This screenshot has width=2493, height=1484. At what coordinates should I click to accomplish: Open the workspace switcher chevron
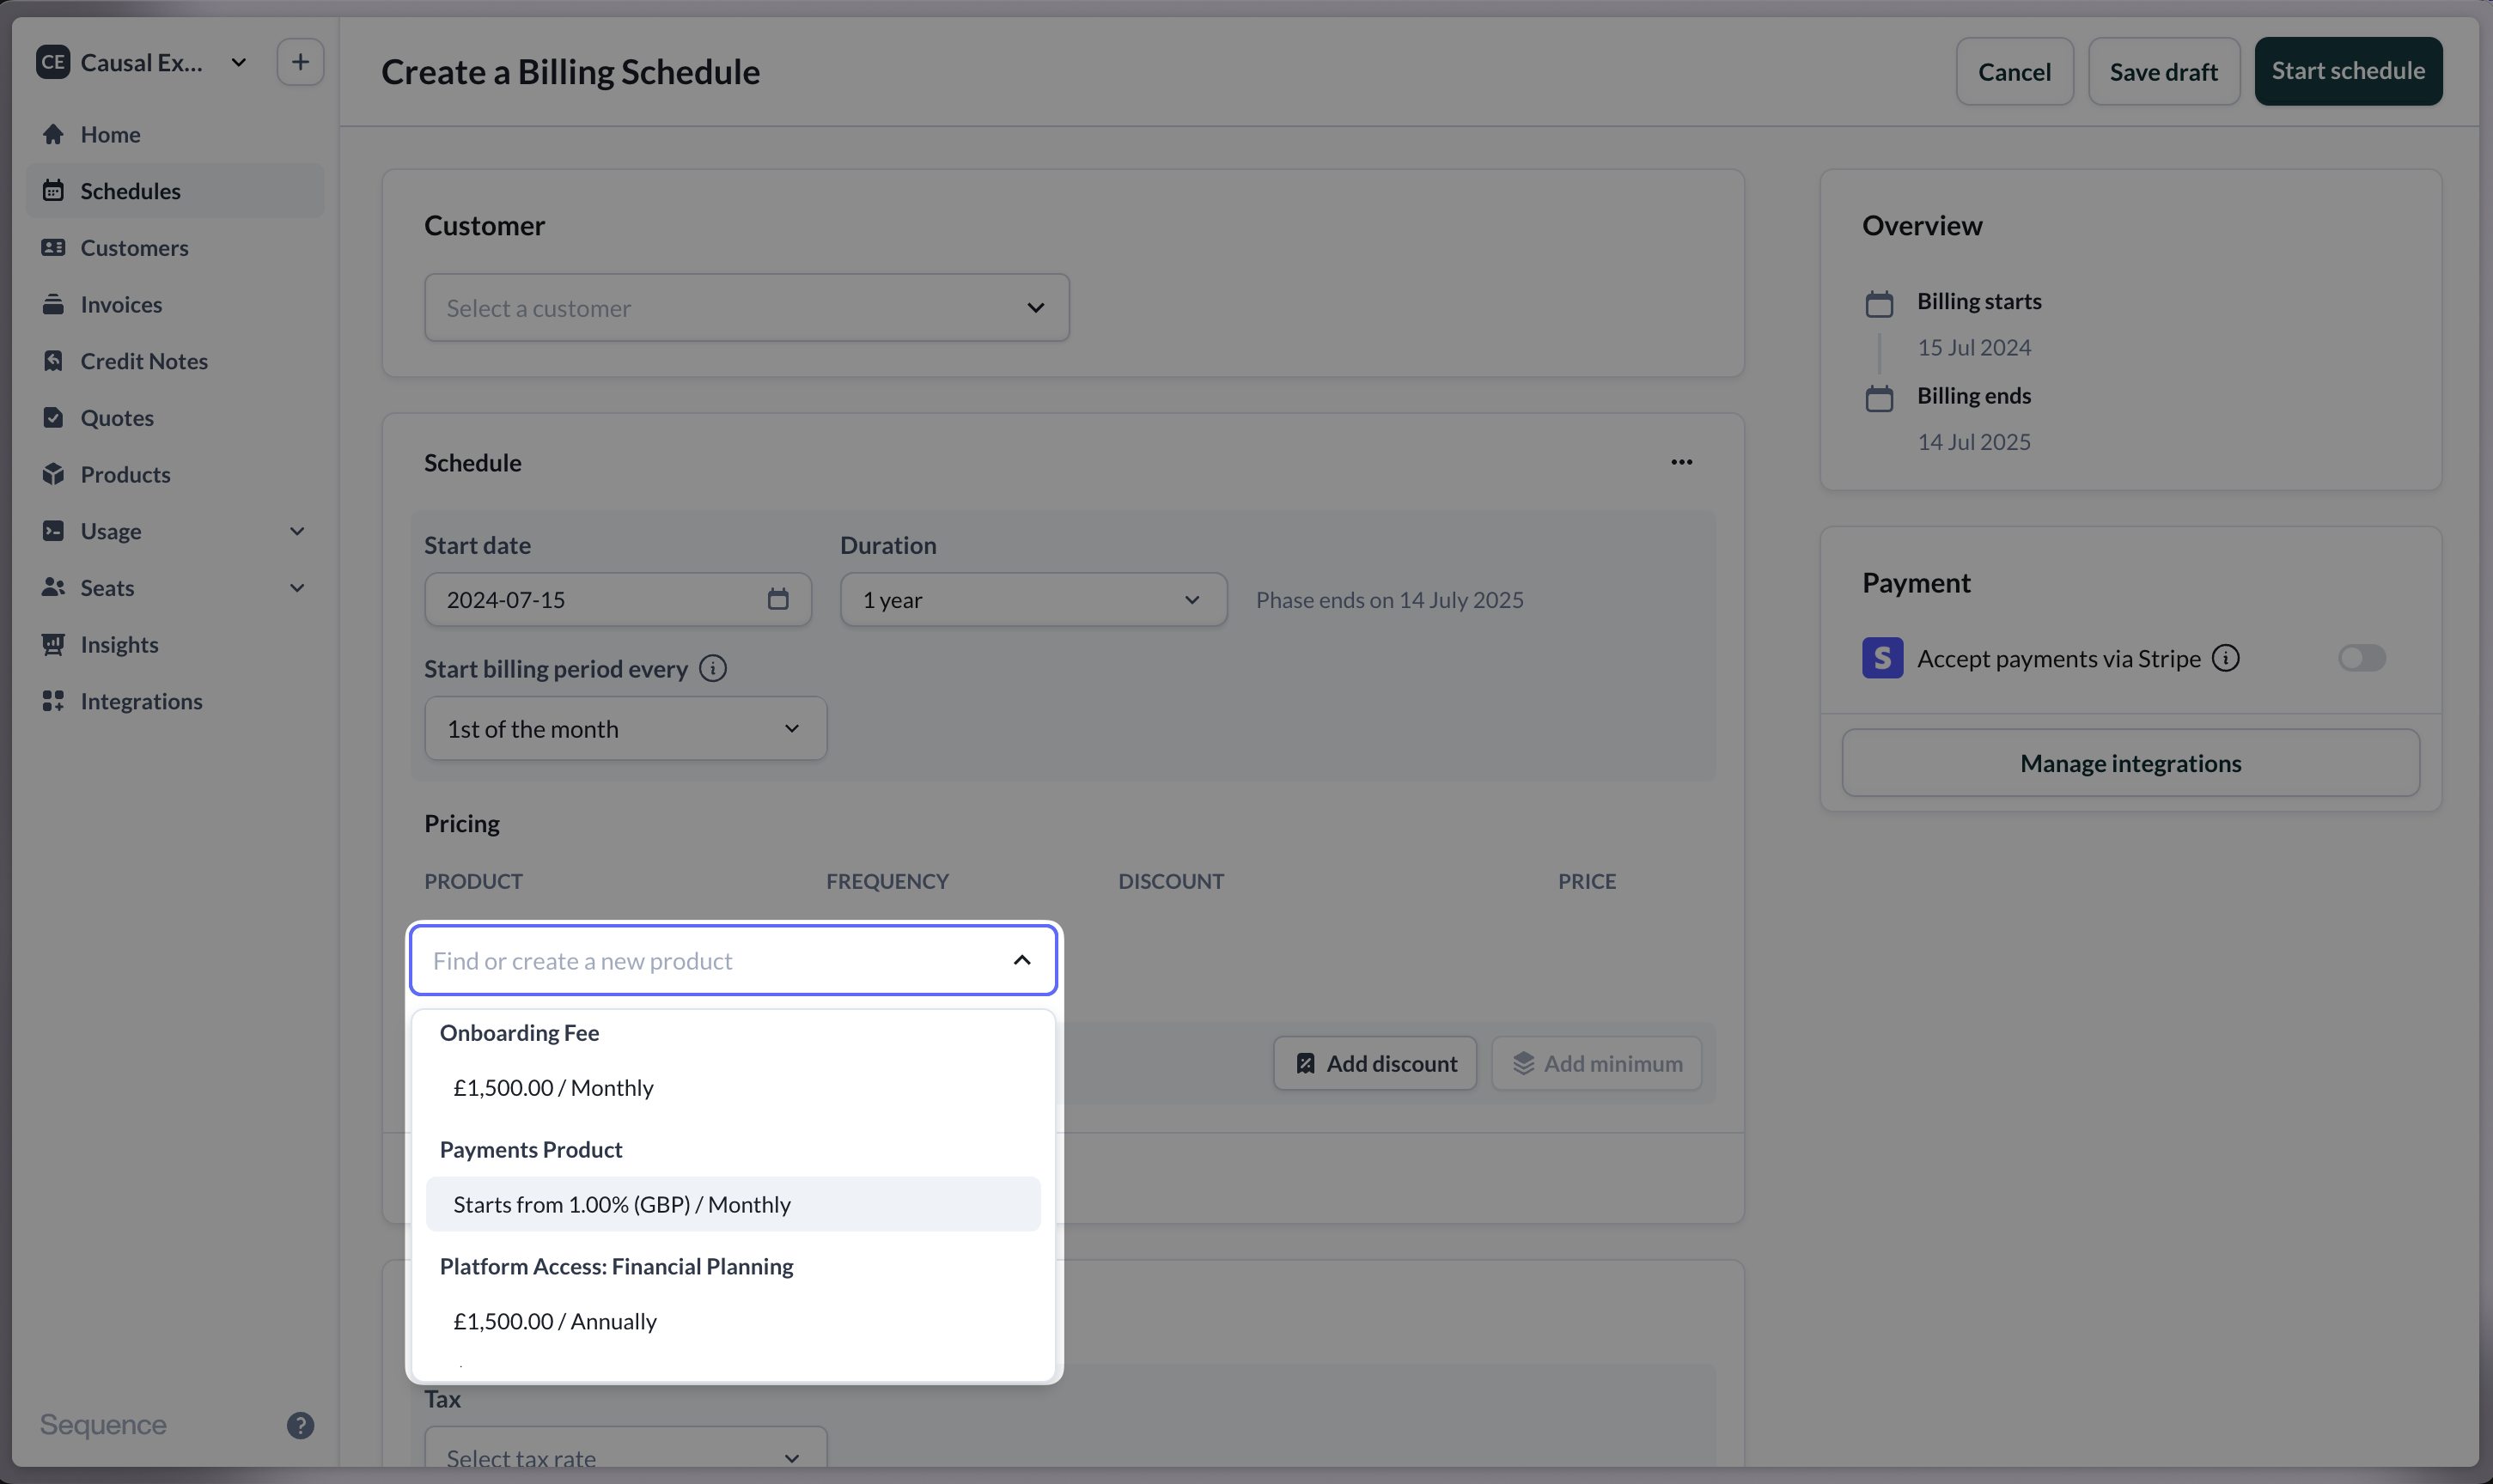click(x=238, y=62)
